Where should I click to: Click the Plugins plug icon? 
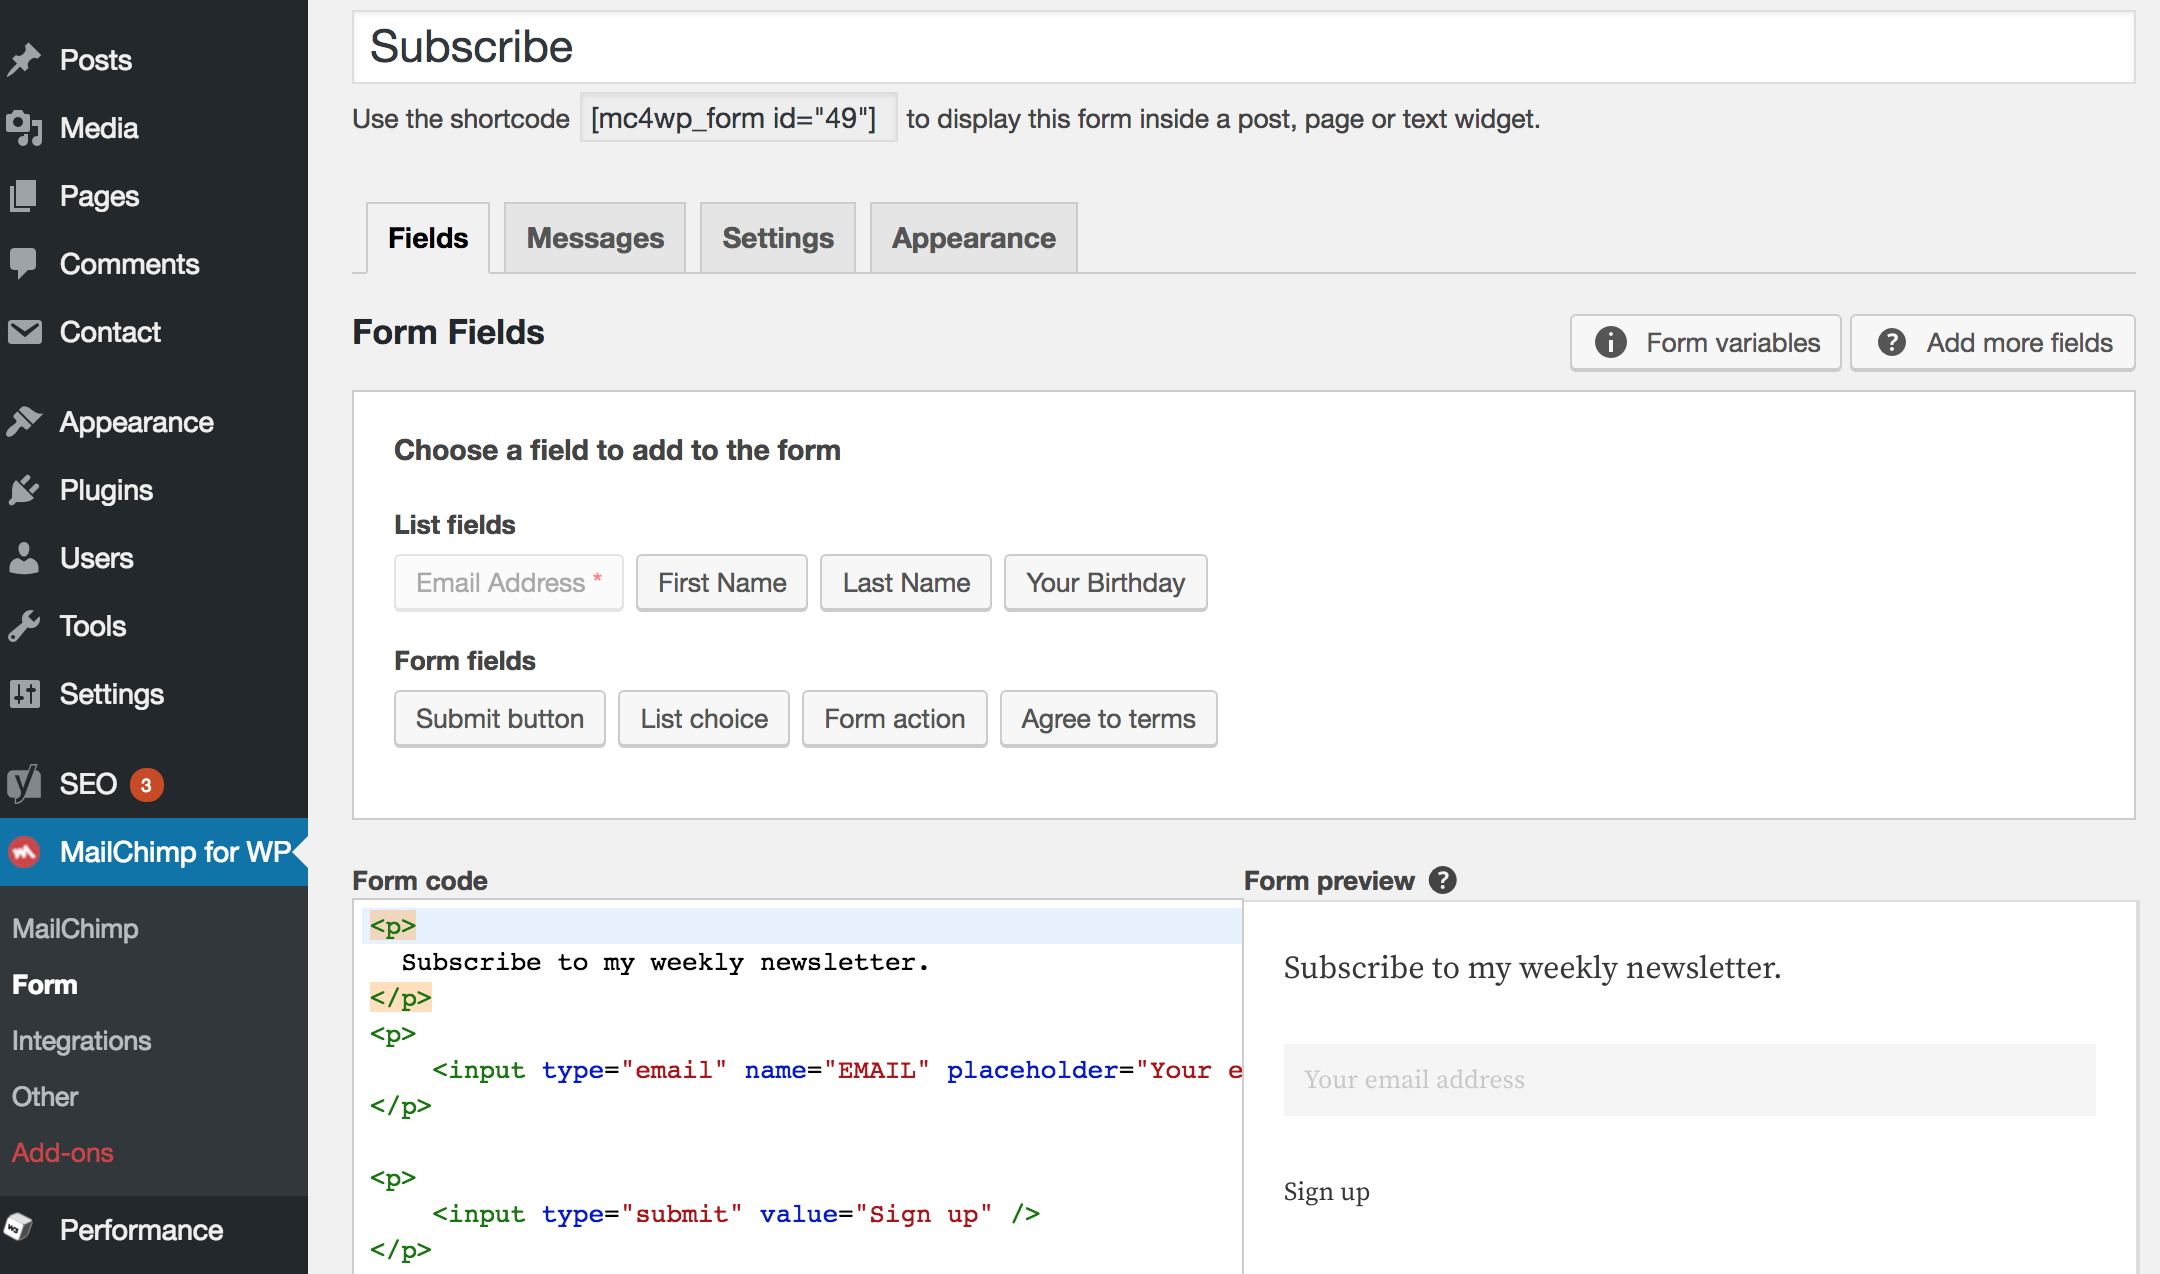24,490
